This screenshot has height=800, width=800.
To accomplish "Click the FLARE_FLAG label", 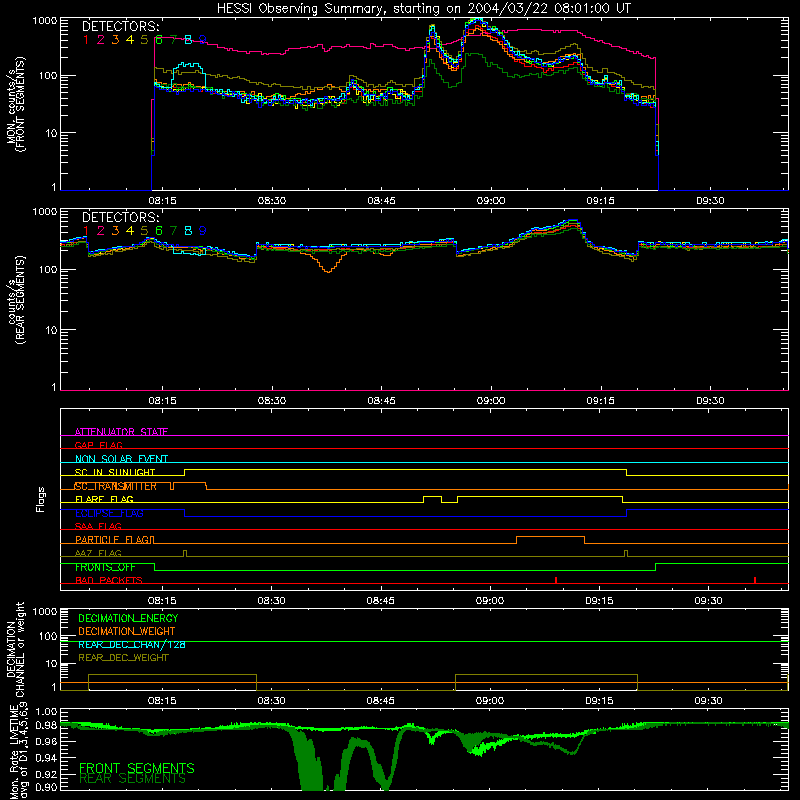I will coord(104,499).
